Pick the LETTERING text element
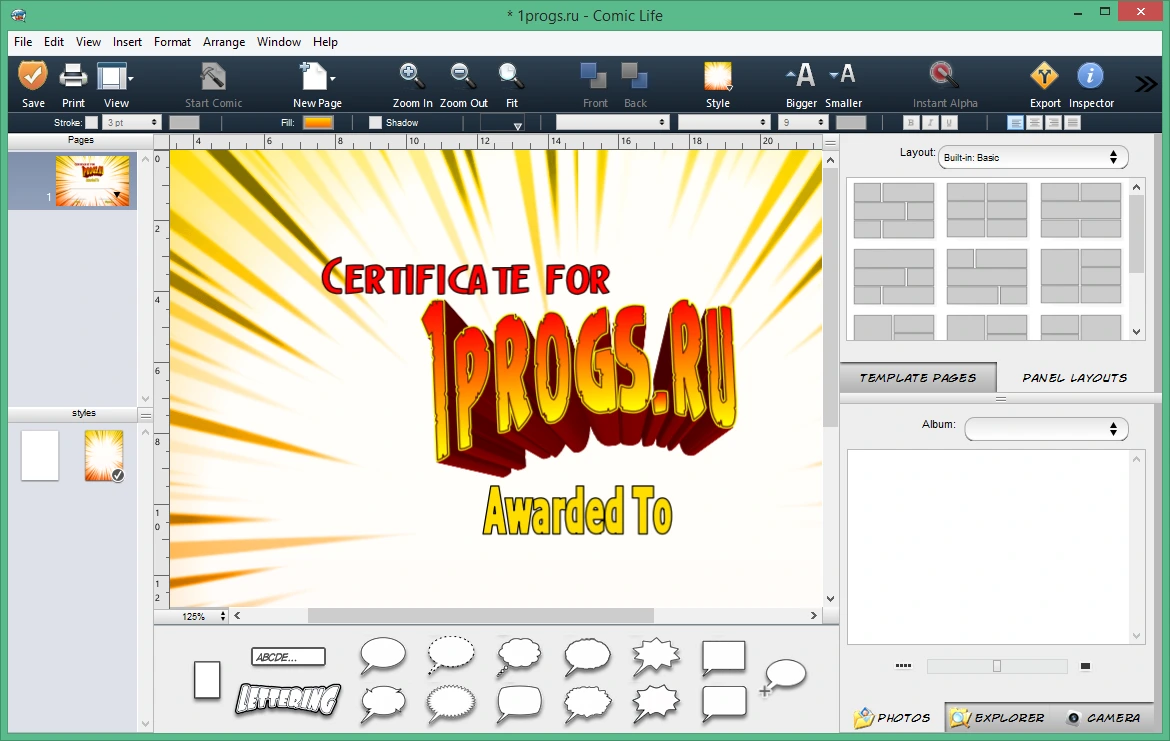The image size is (1170, 741). pyautogui.click(x=288, y=699)
